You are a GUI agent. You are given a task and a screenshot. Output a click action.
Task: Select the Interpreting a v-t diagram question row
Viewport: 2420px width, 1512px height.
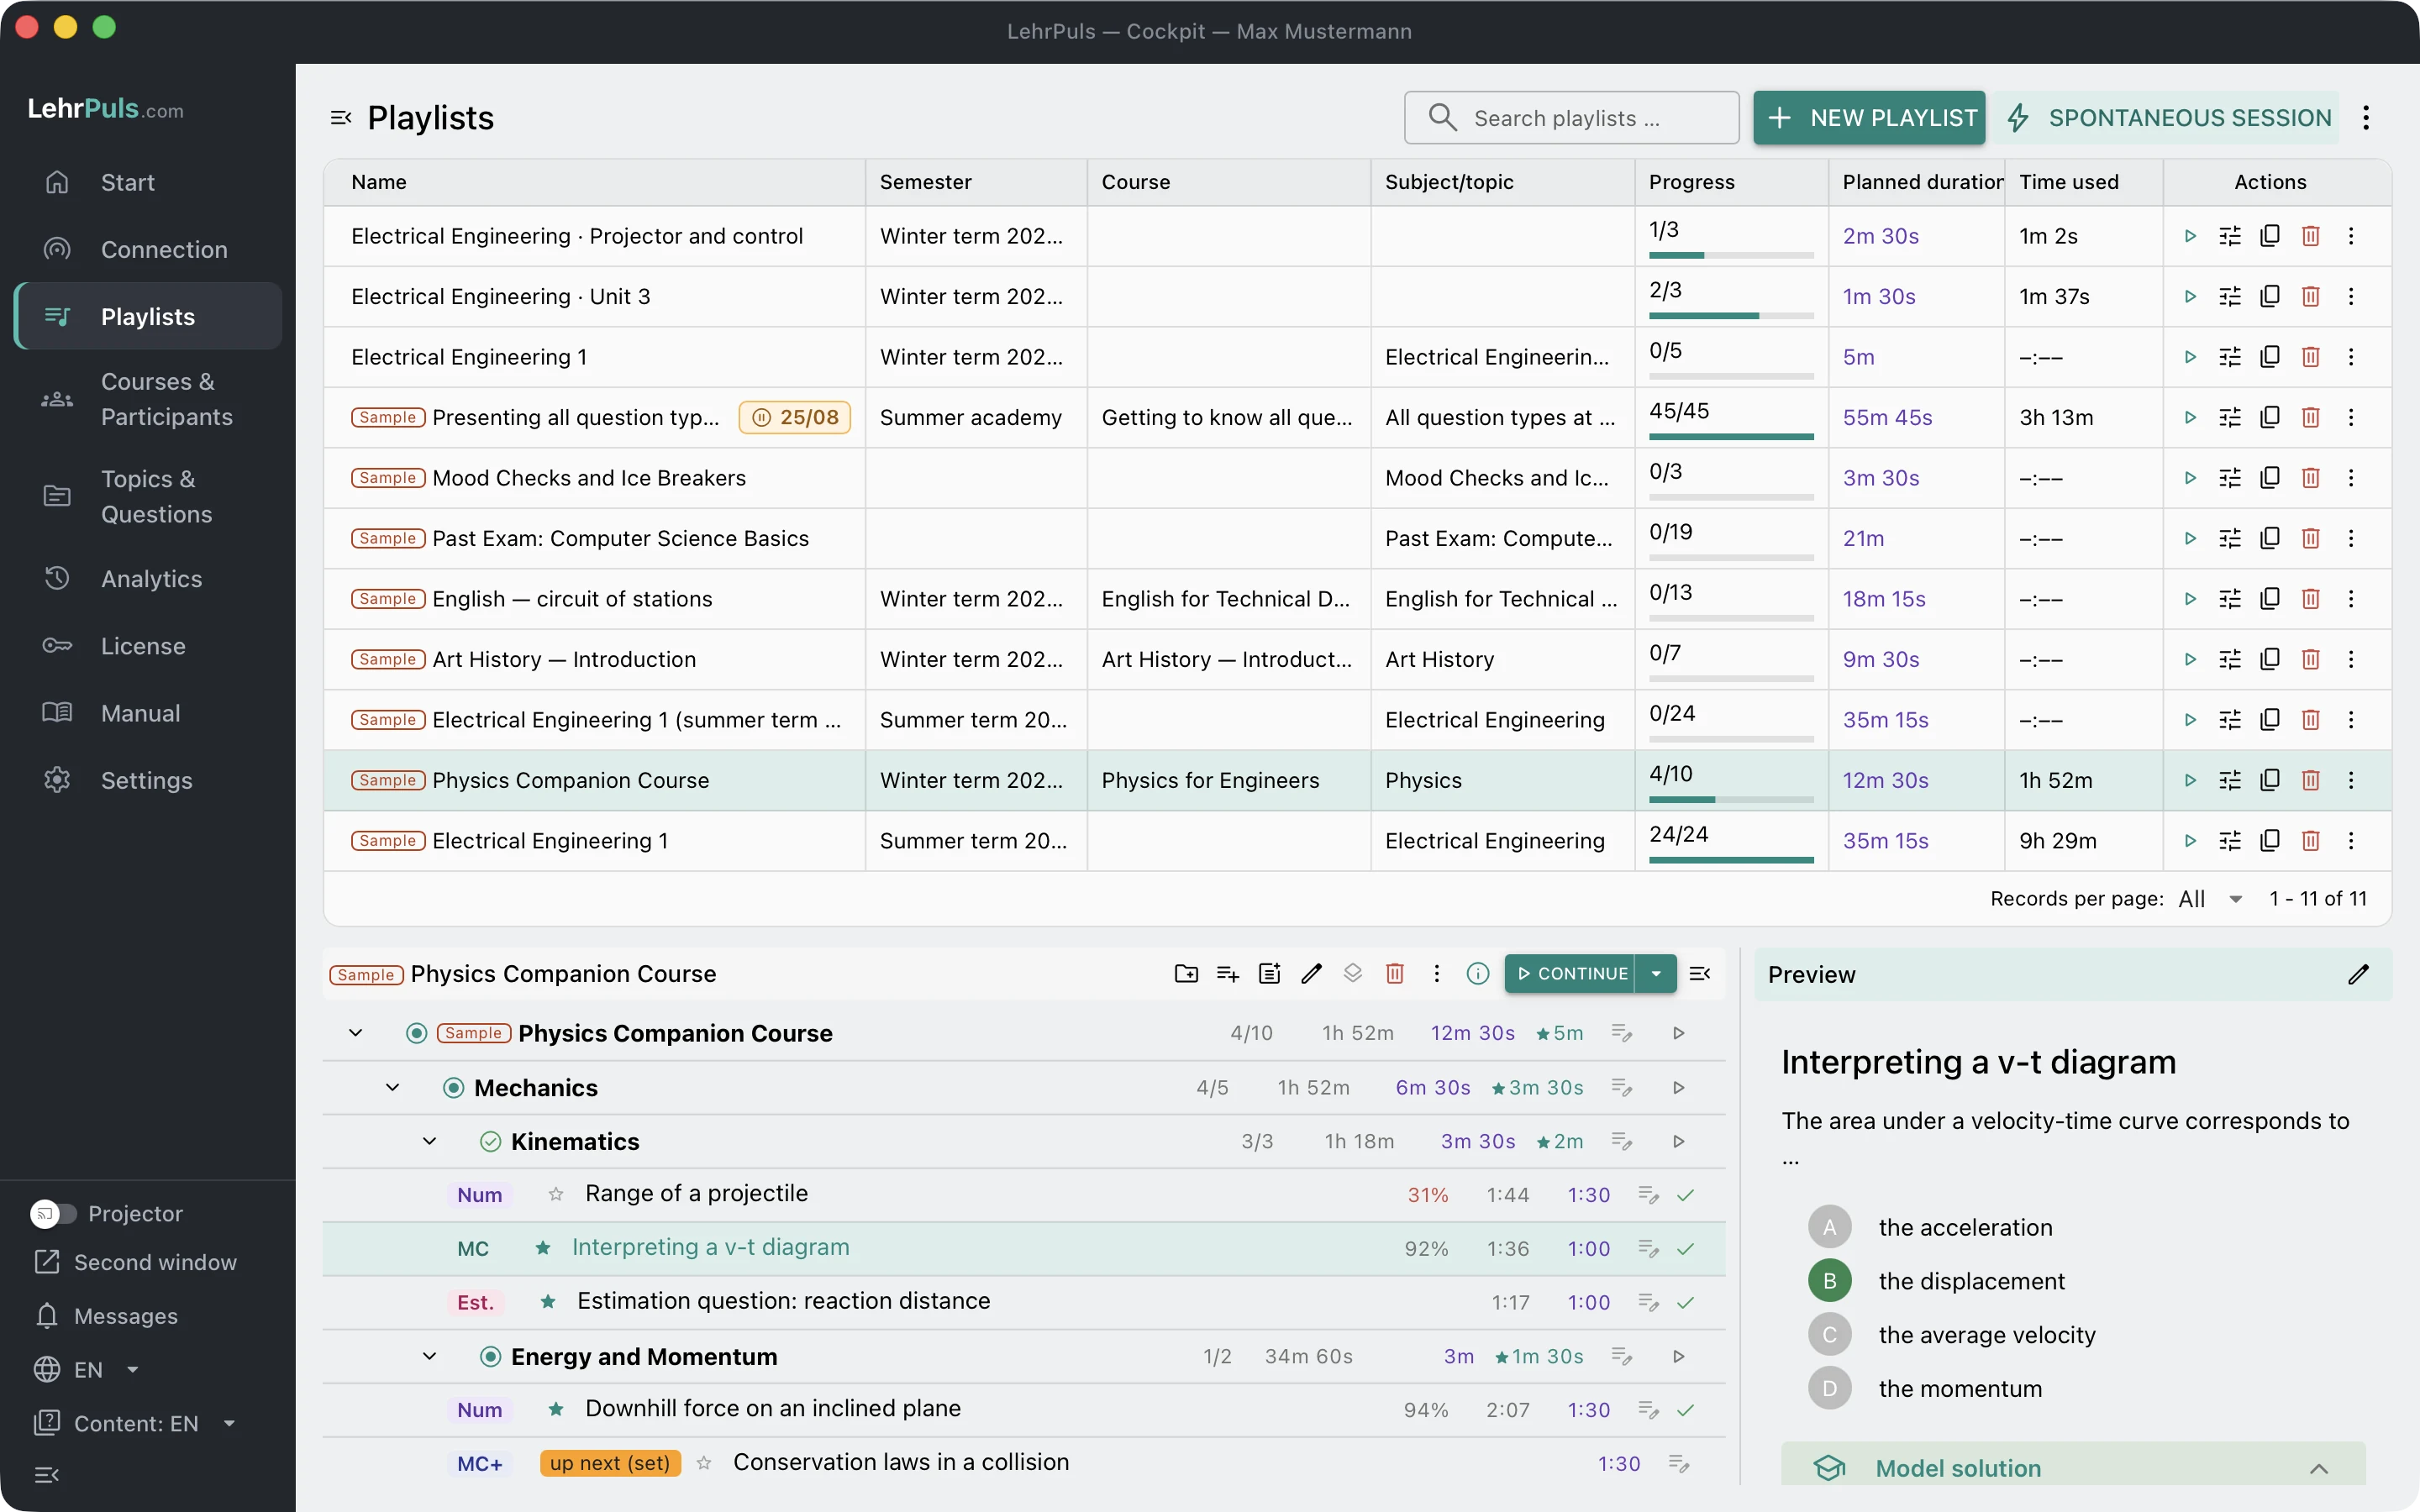click(x=1024, y=1248)
